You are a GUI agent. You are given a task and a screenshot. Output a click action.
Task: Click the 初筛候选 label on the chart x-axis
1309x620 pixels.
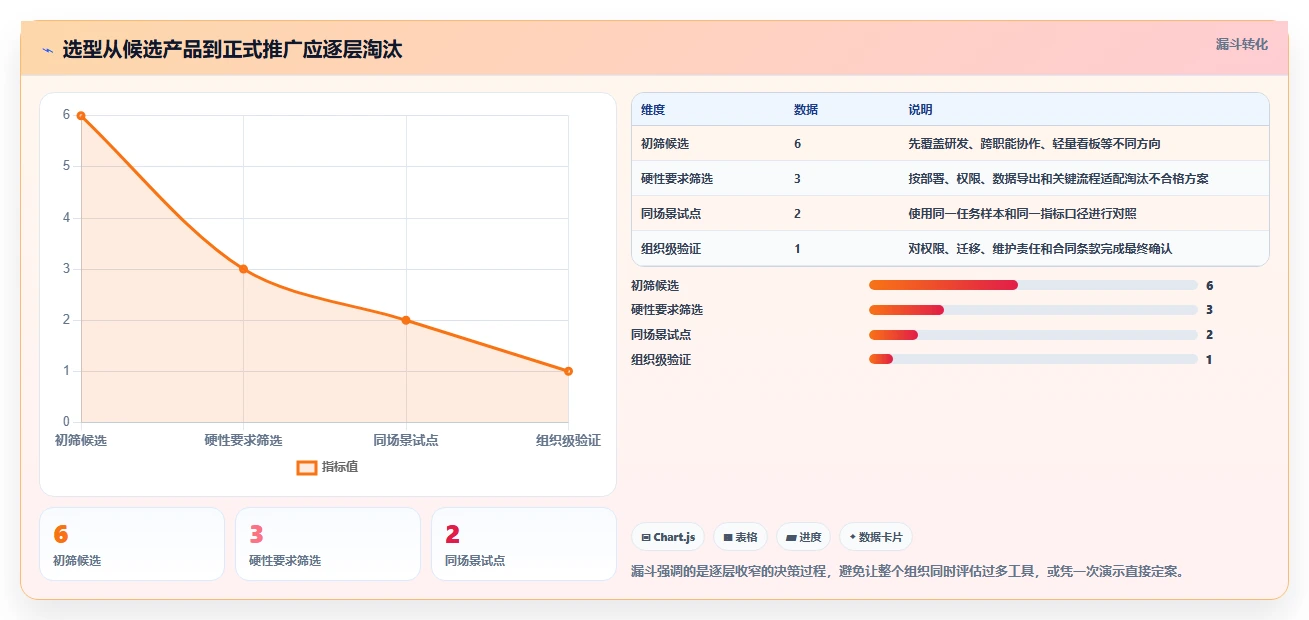point(81,440)
